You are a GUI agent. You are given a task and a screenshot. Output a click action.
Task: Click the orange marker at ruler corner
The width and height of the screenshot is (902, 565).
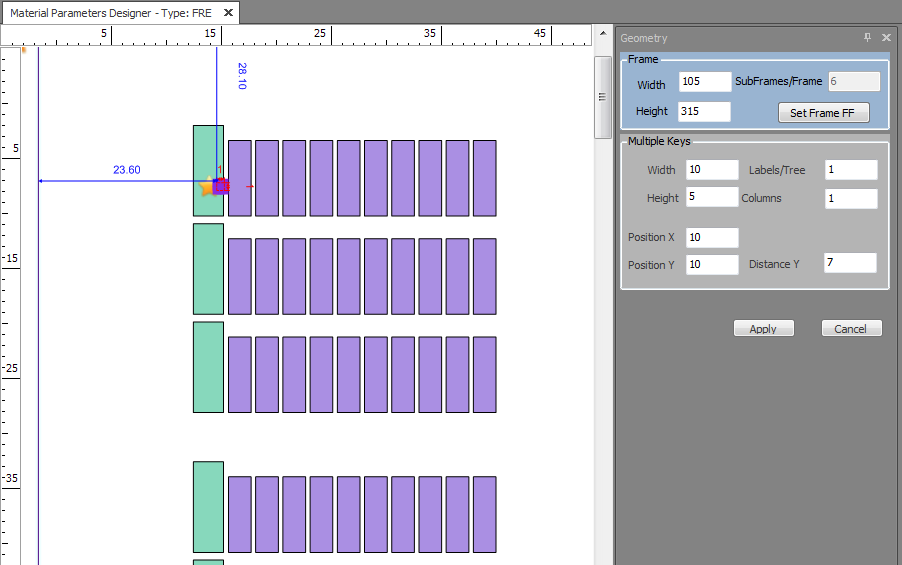tap(24, 50)
